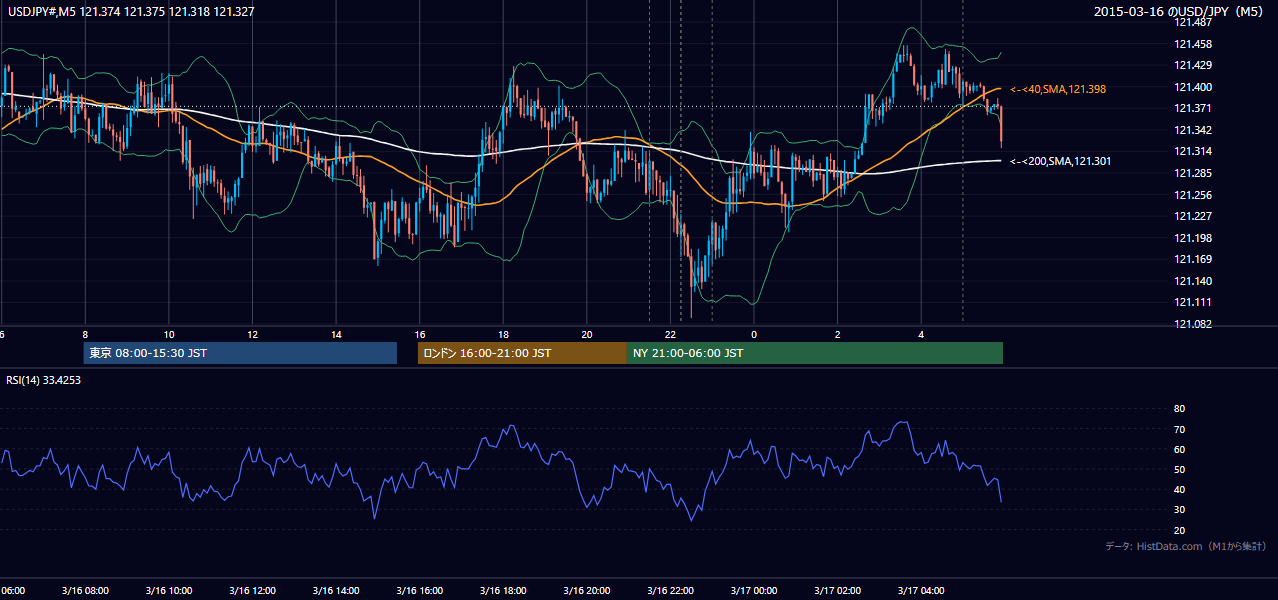This screenshot has height=600, width=1278.
Task: Click the hour 22 tick under the price chart
Action: click(x=671, y=334)
